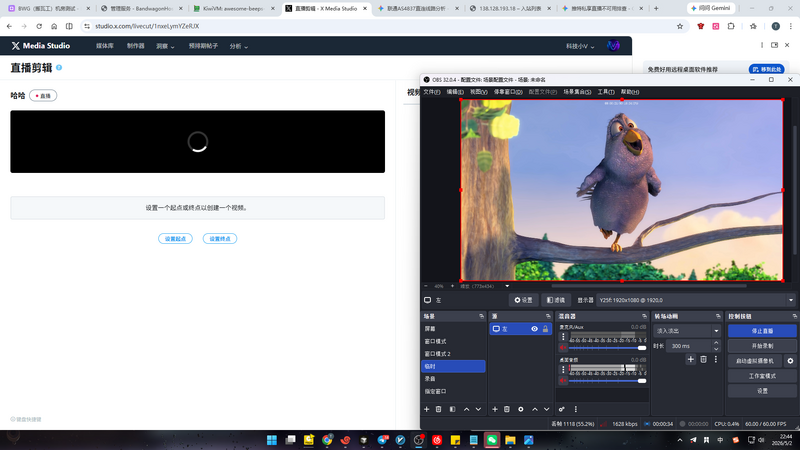800x450 pixels.
Task: Bookmark this page with the star icon
Action: (680, 26)
